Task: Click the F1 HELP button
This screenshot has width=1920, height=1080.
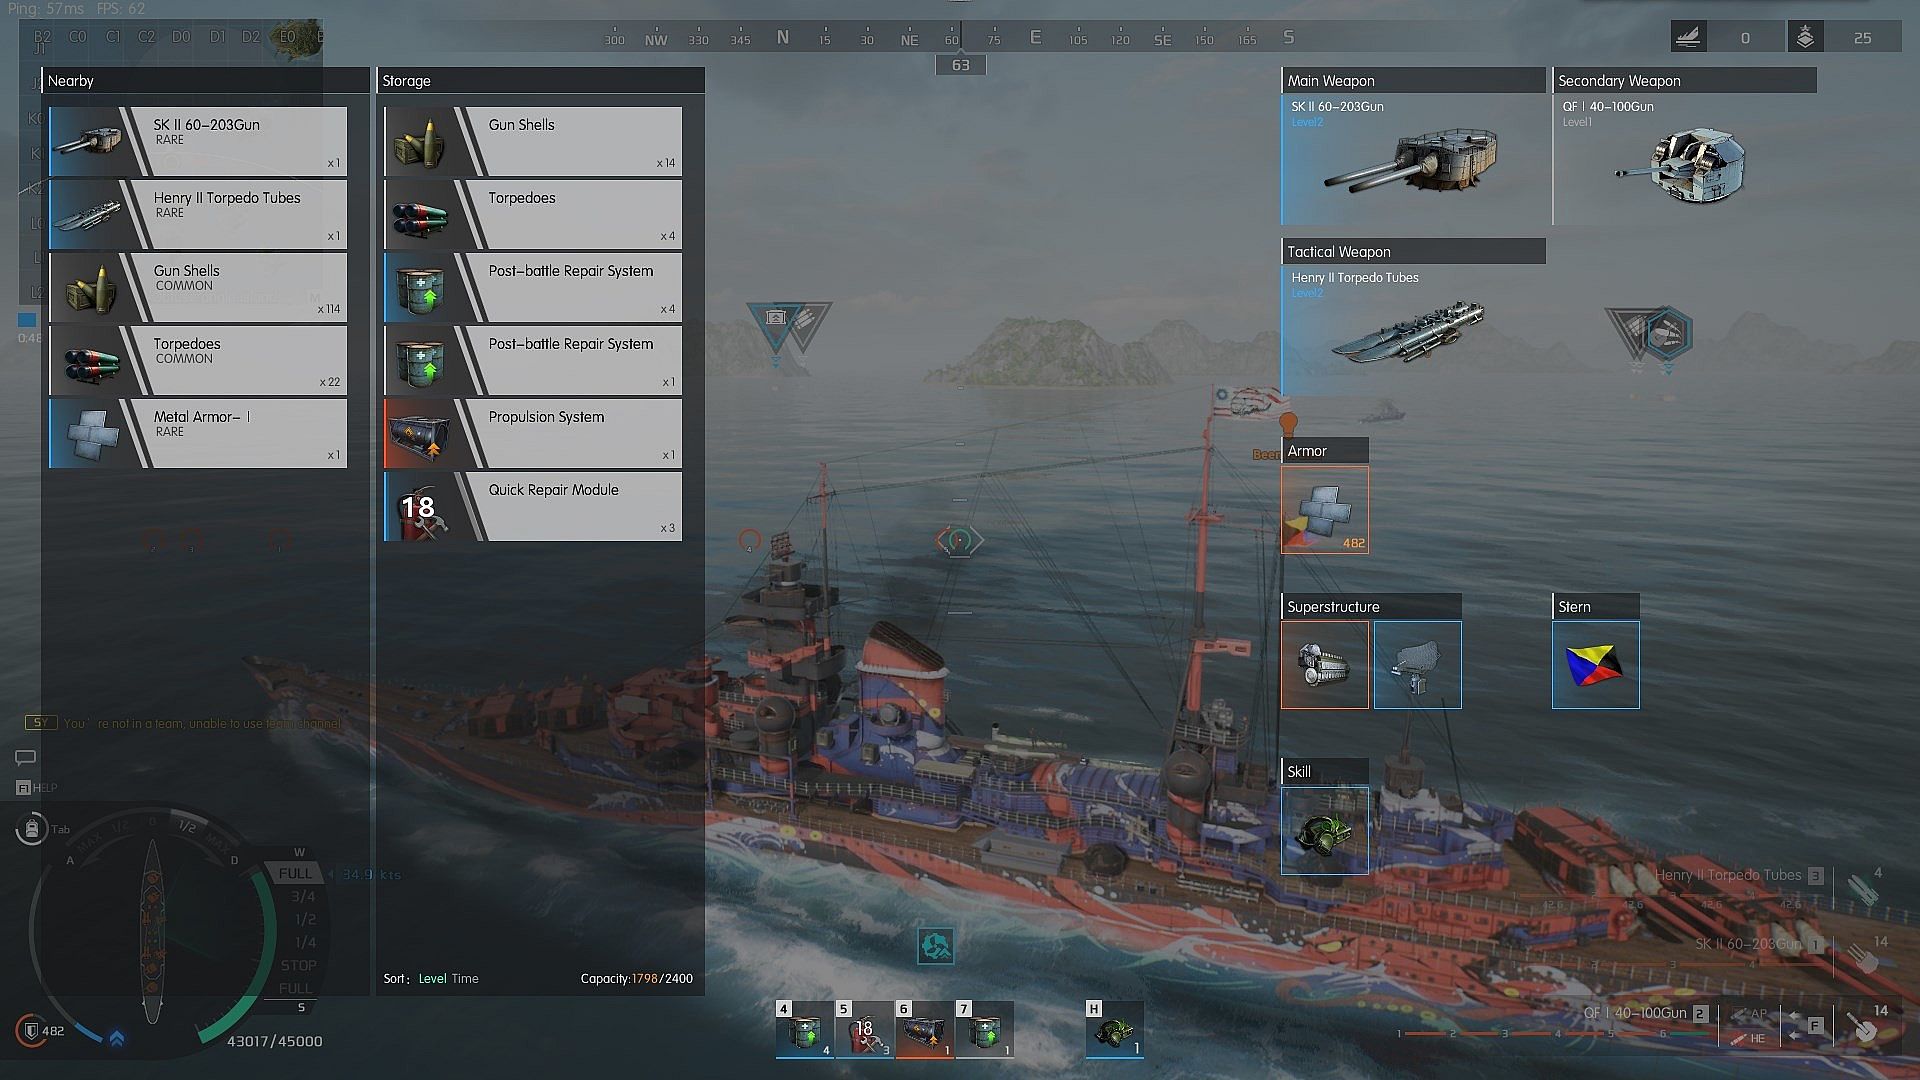Action: click(x=36, y=788)
